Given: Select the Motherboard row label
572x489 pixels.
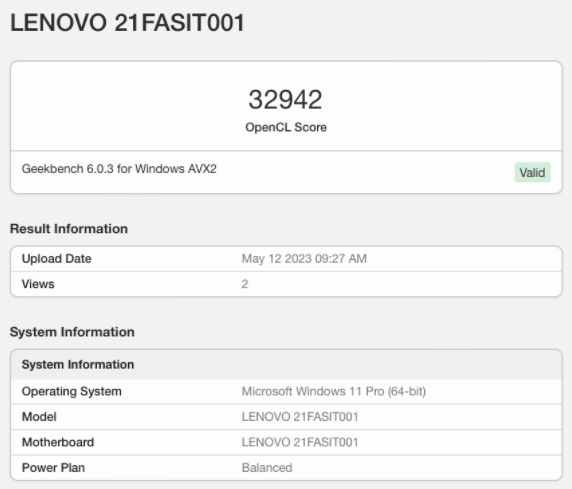Looking at the screenshot, I should [58, 442].
